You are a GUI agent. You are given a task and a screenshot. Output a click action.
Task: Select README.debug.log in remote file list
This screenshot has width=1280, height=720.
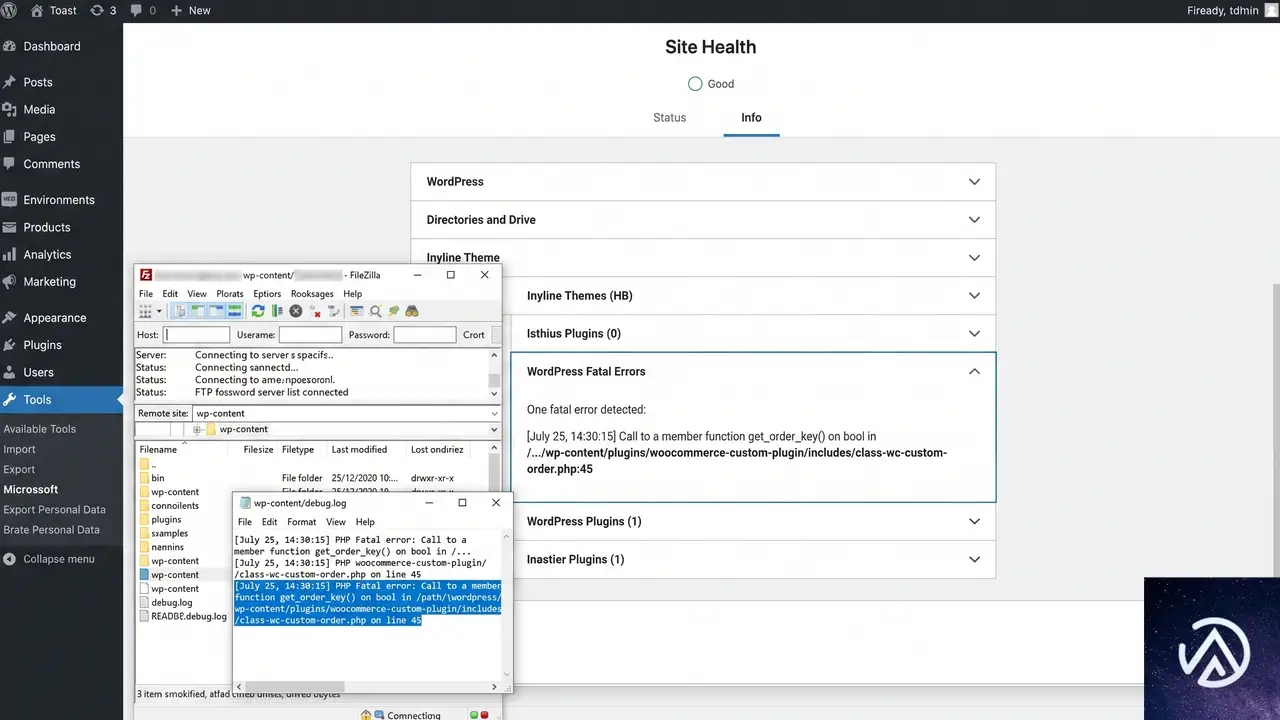point(182,616)
